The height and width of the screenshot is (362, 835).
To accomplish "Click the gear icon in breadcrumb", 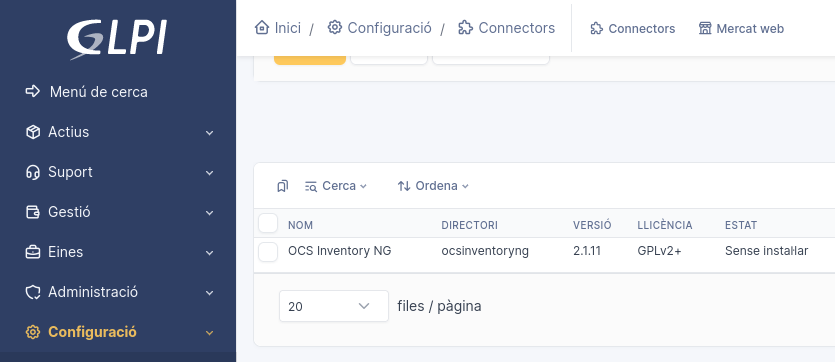I will point(334,27).
